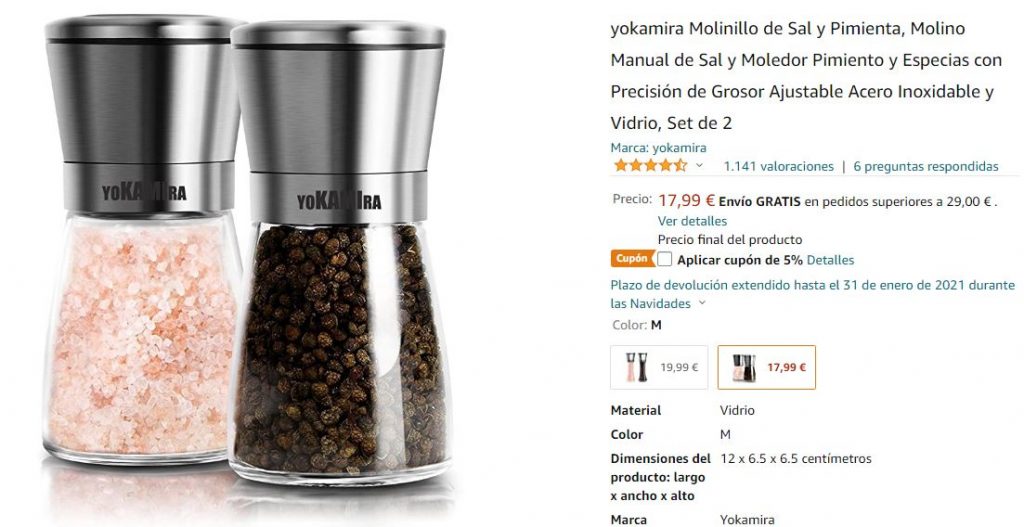This screenshot has width=1024, height=527.
Task: Click the orange Cupón badge
Action: pos(632,259)
